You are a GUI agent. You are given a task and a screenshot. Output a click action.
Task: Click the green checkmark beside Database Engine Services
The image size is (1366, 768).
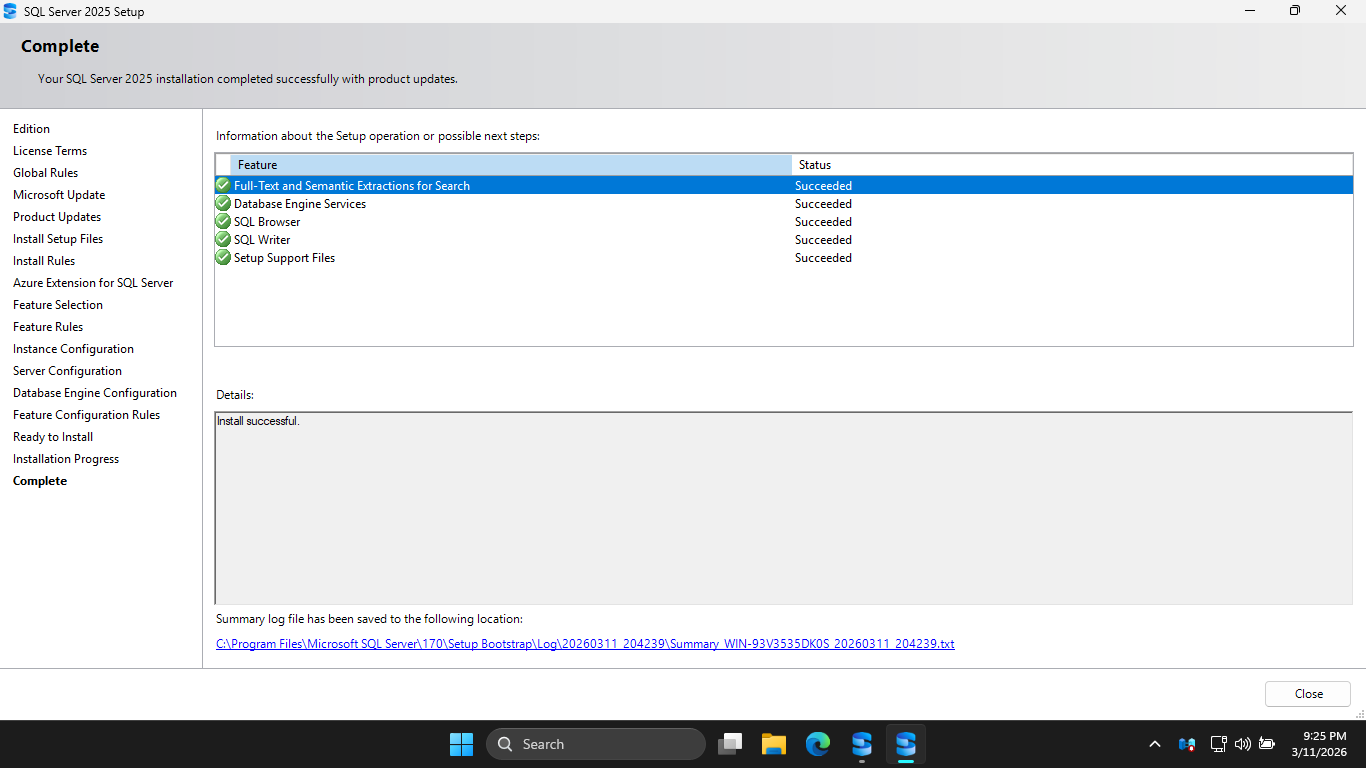(223, 204)
